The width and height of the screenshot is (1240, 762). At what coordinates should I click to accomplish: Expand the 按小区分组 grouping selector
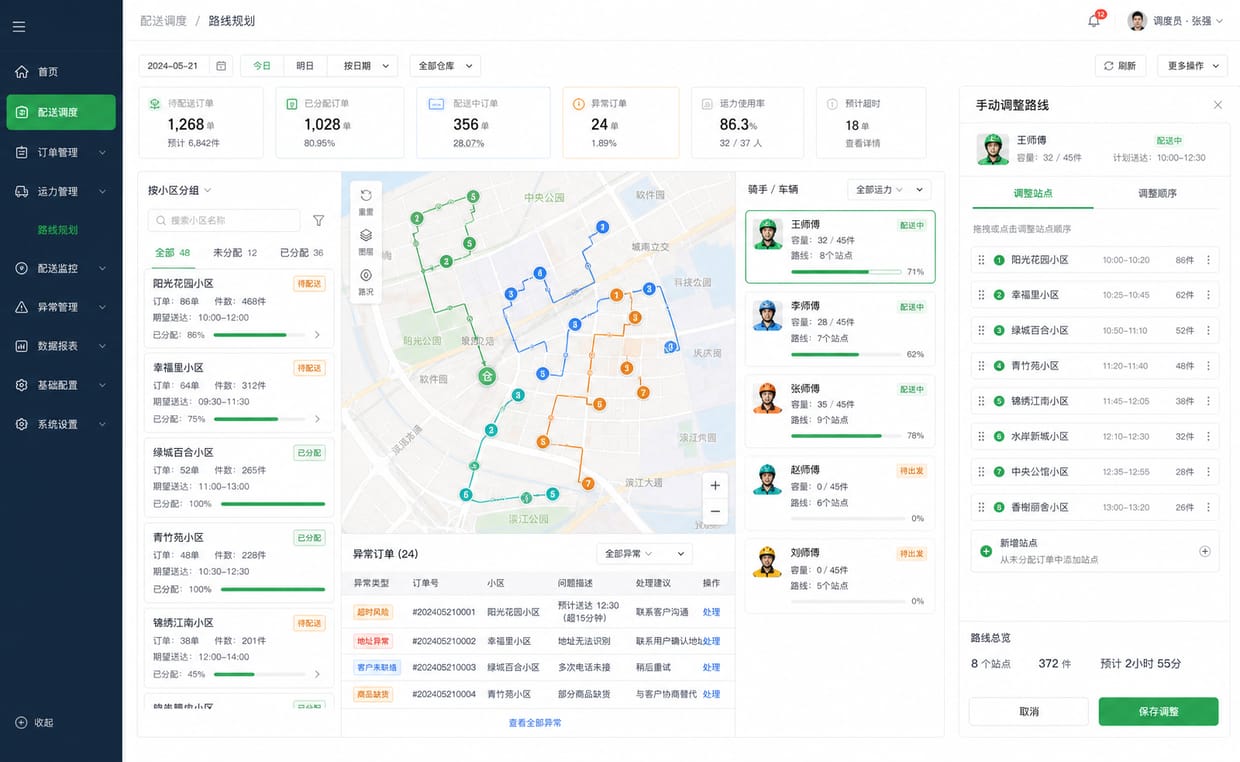click(x=180, y=190)
